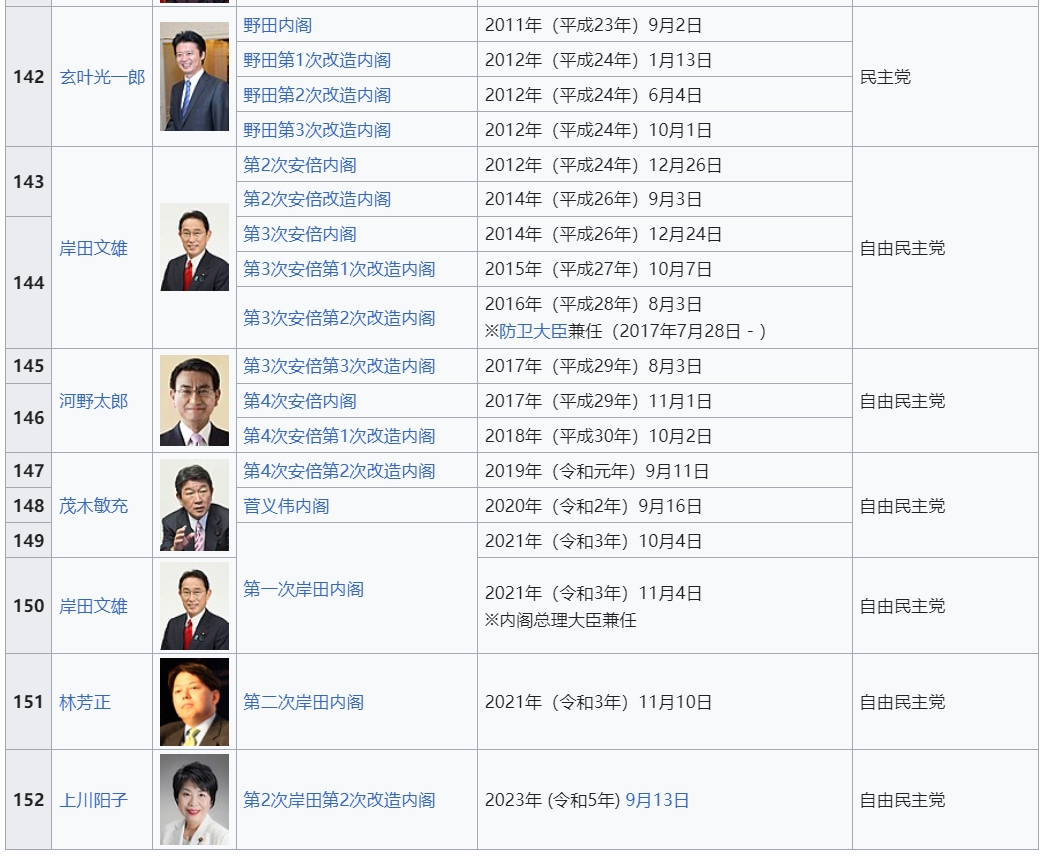Open the 野田第1次改造内阁 link
The width and height of the screenshot is (1046, 860).
point(317,60)
